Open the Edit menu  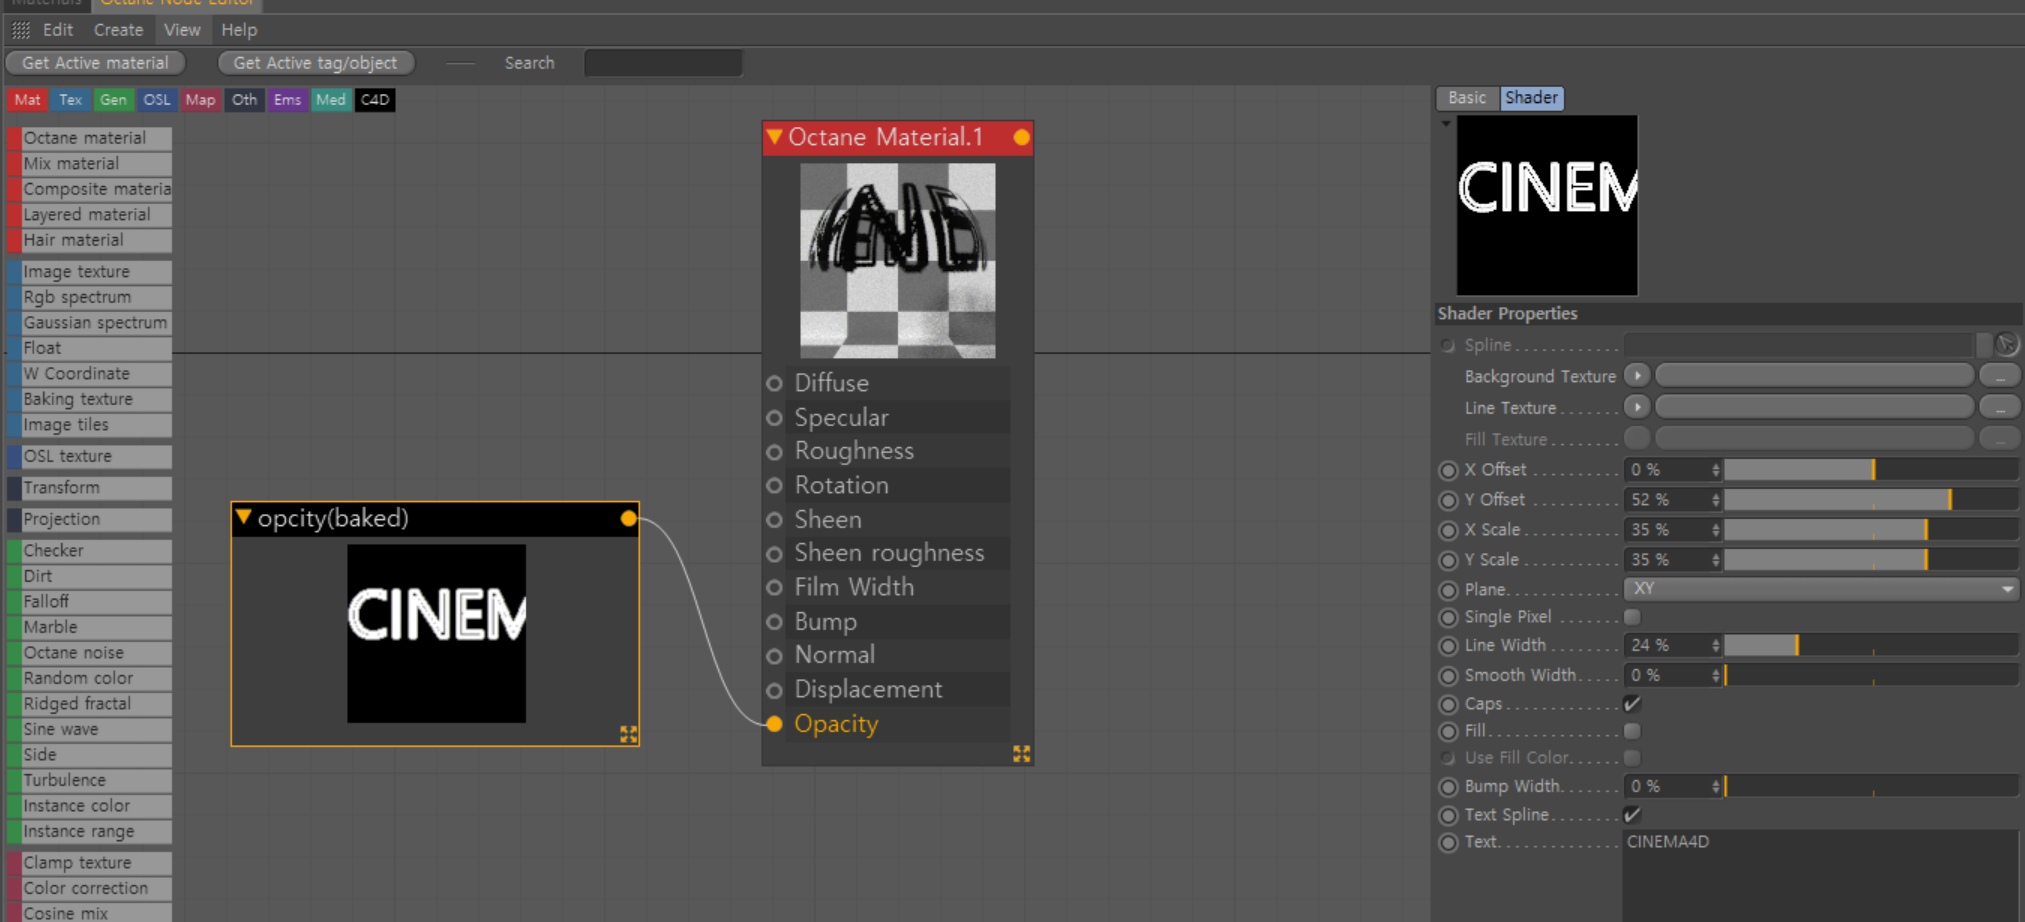(x=58, y=30)
